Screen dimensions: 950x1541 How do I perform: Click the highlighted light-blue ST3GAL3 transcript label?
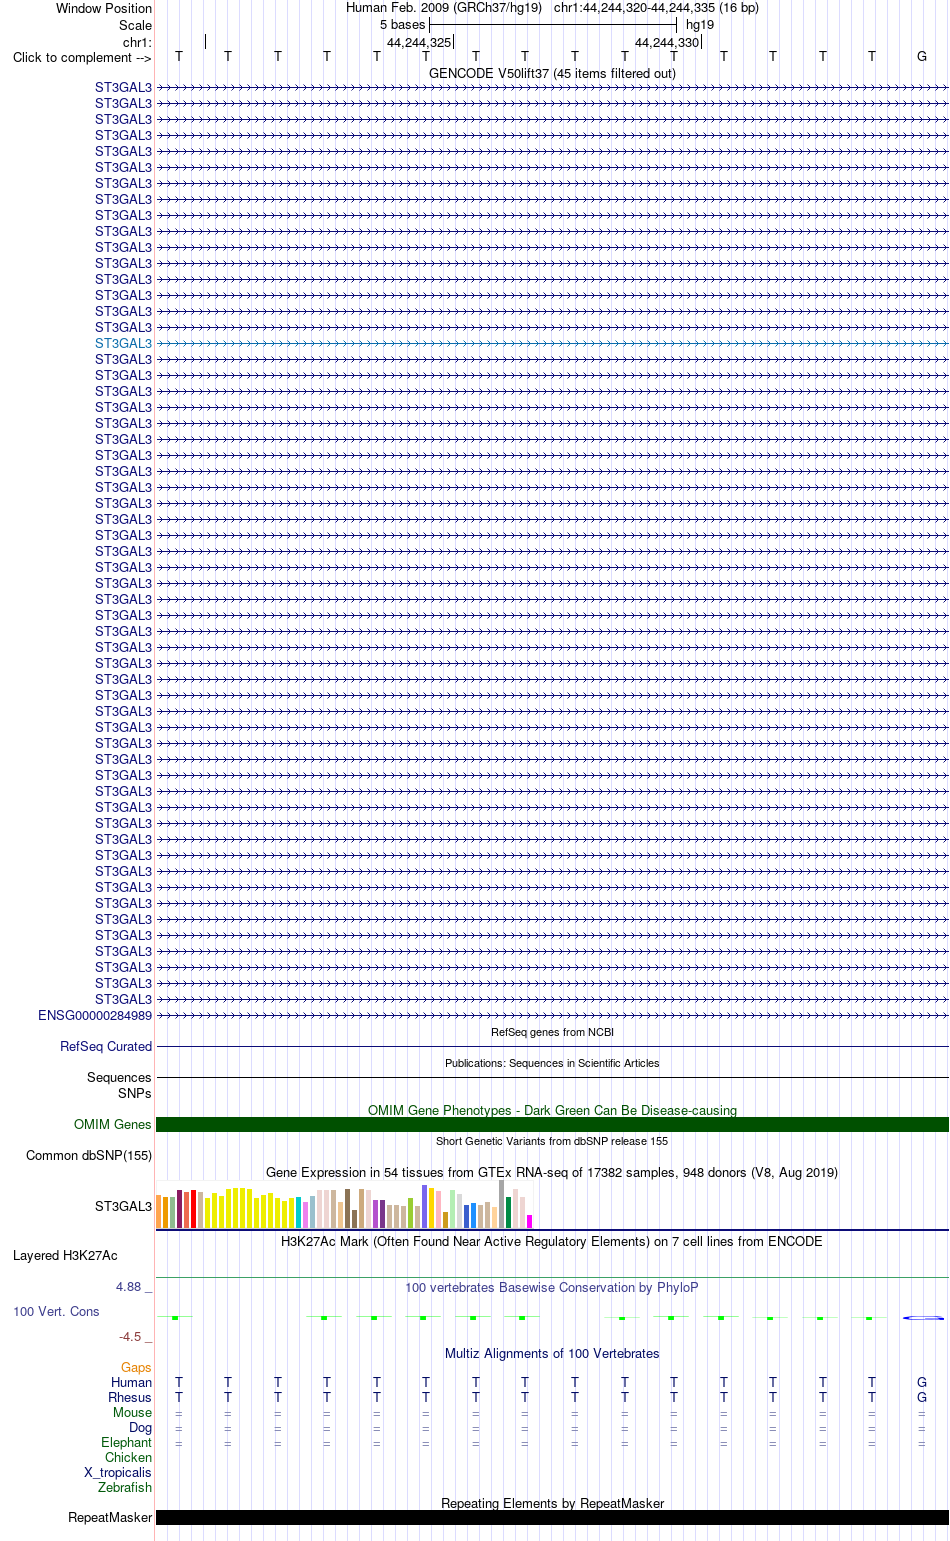(123, 343)
